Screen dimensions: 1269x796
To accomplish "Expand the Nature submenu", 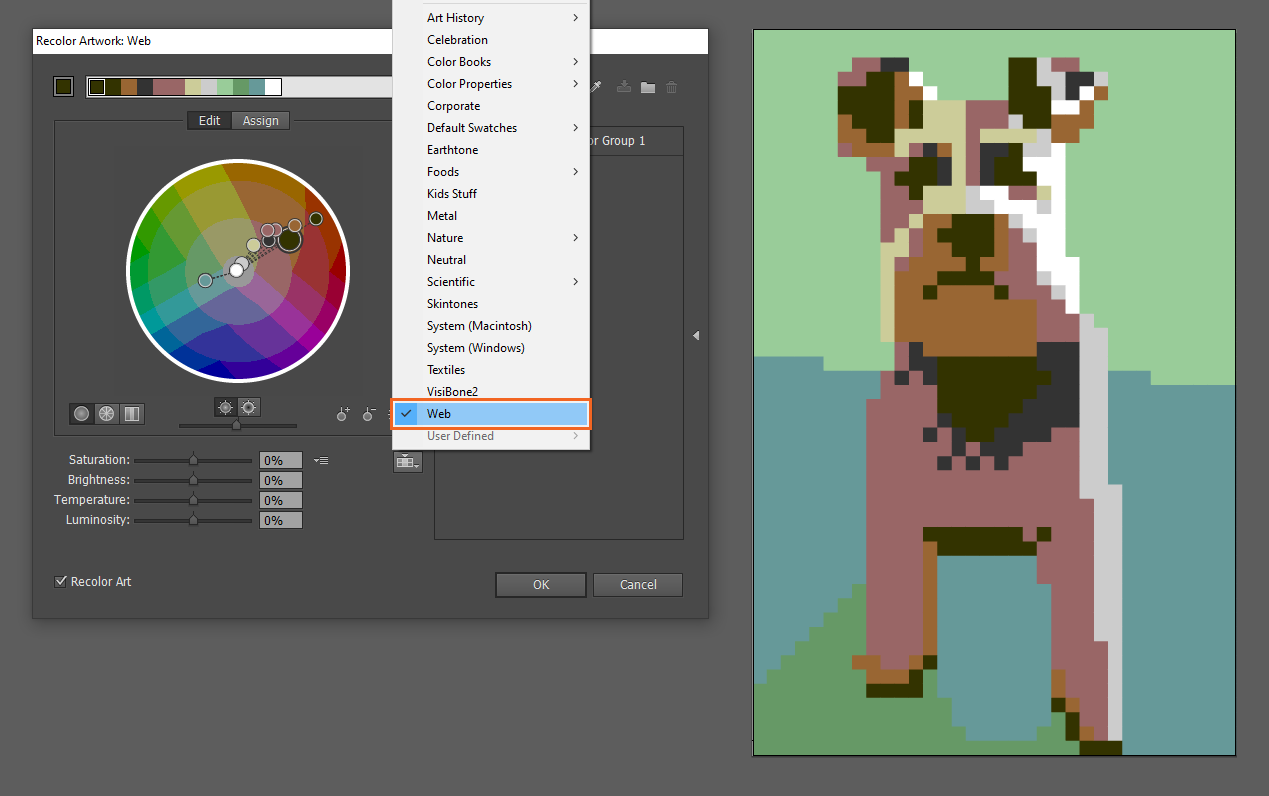I will pos(491,238).
